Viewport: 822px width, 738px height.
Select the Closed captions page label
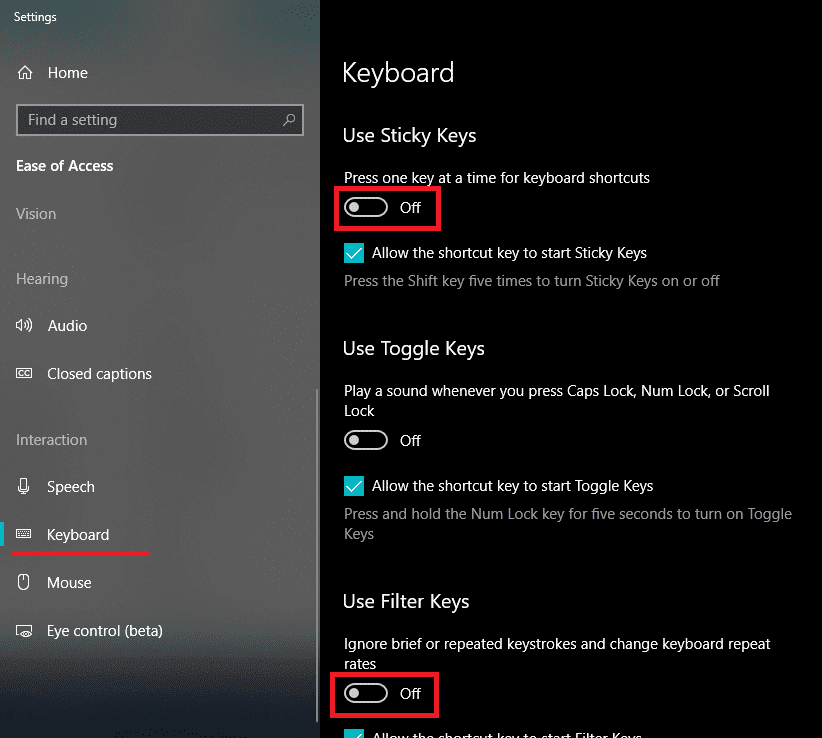(x=99, y=373)
